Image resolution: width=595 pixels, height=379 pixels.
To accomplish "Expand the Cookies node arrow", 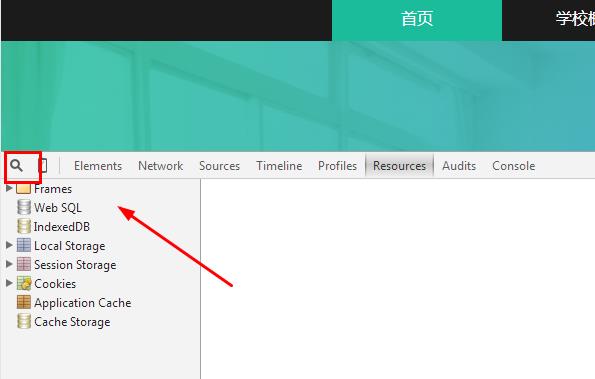I will coord(9,283).
